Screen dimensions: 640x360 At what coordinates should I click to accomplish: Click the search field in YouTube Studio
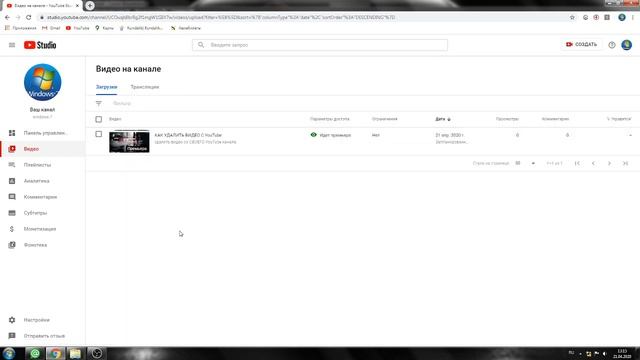320,45
